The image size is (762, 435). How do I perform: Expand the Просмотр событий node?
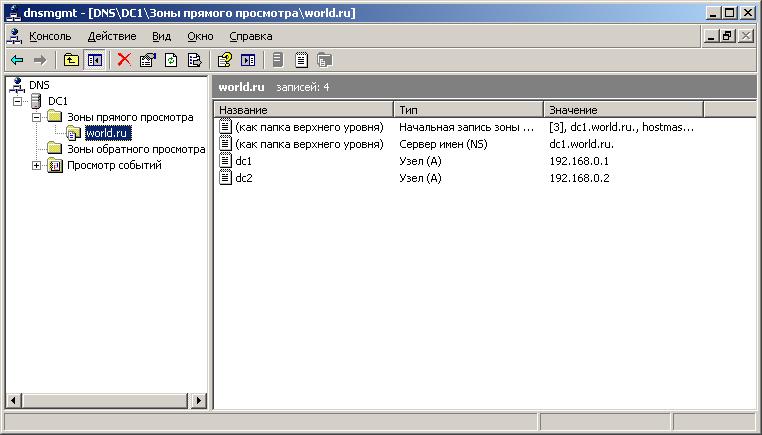[36, 166]
